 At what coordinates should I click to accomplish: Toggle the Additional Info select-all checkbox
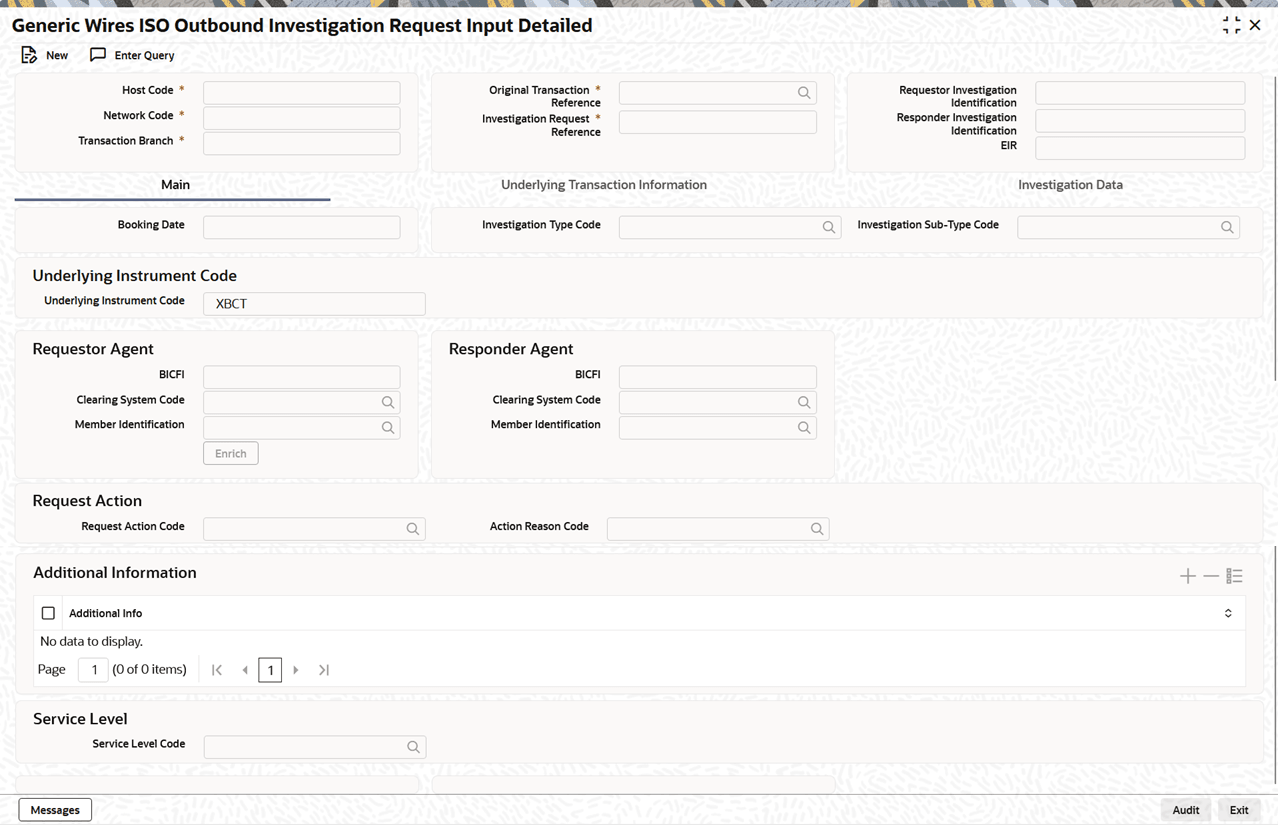[48, 613]
